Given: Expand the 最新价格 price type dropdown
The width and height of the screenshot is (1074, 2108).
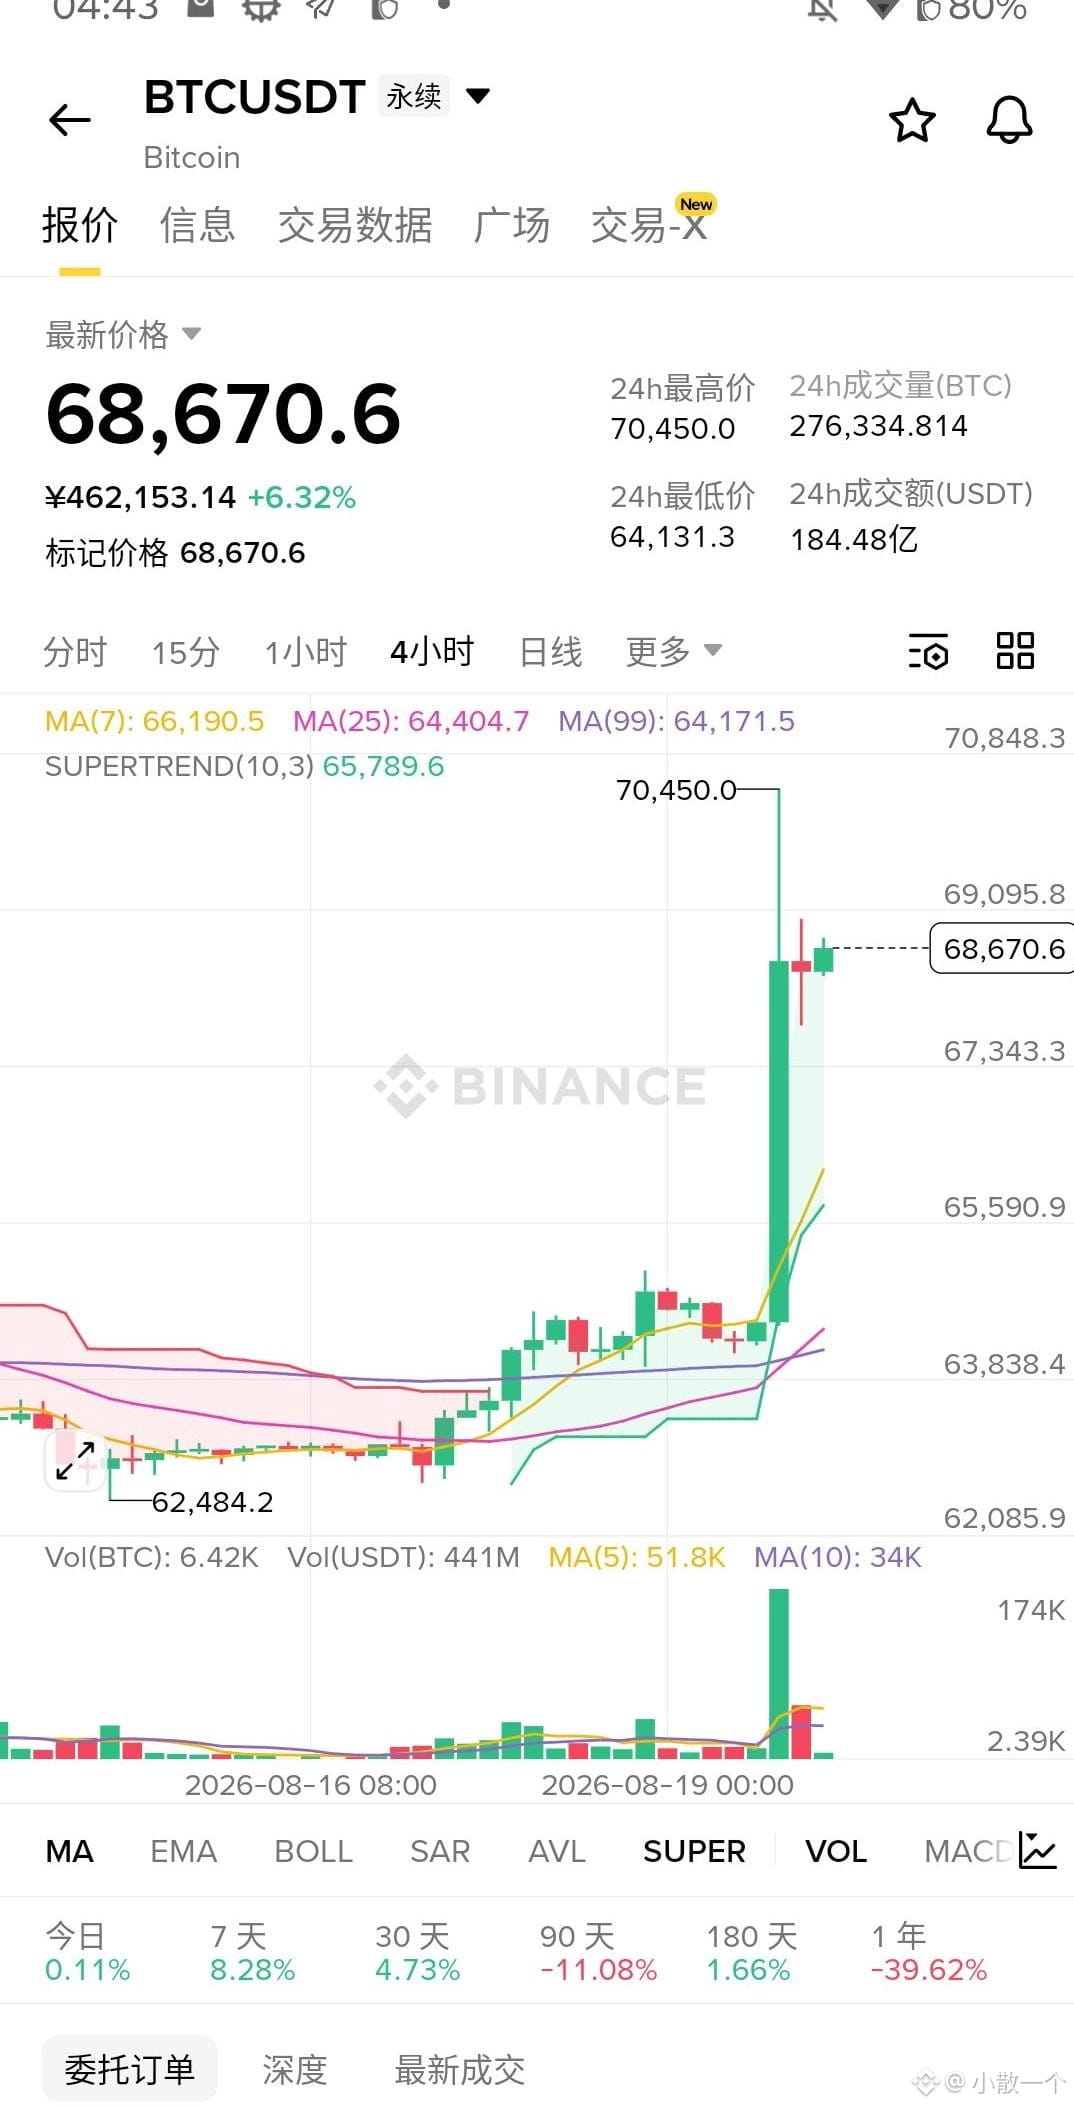Looking at the screenshot, I should pyautogui.click(x=192, y=333).
